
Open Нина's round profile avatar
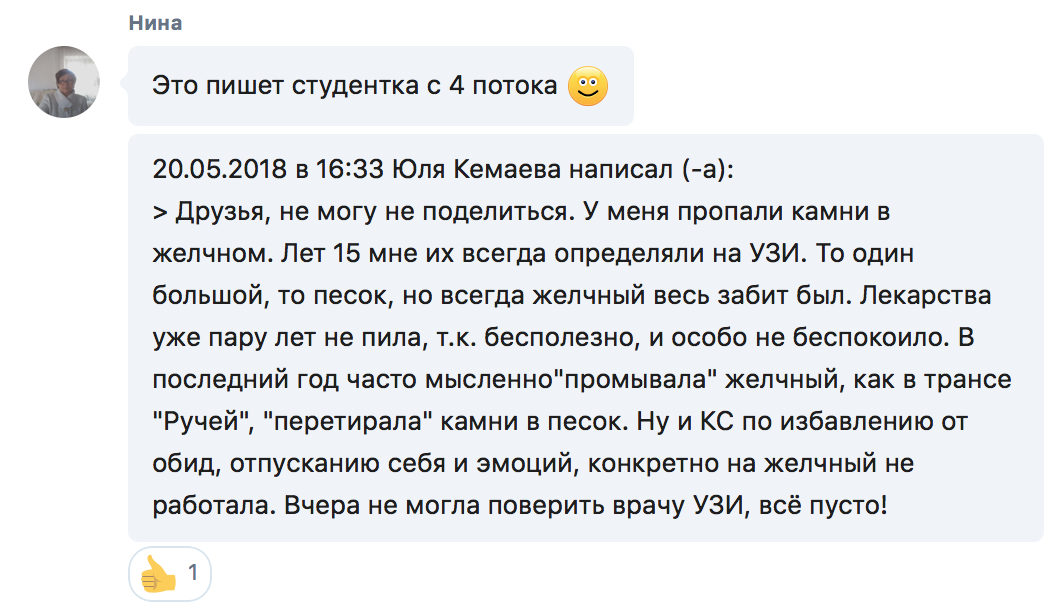[64, 82]
